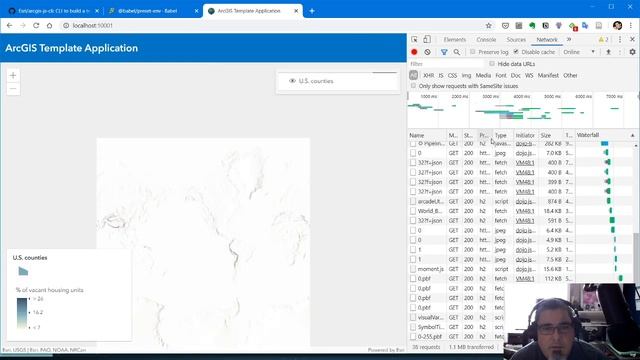The height and width of the screenshot is (360, 640).
Task: Go forward in browser history
Action: [23, 25]
